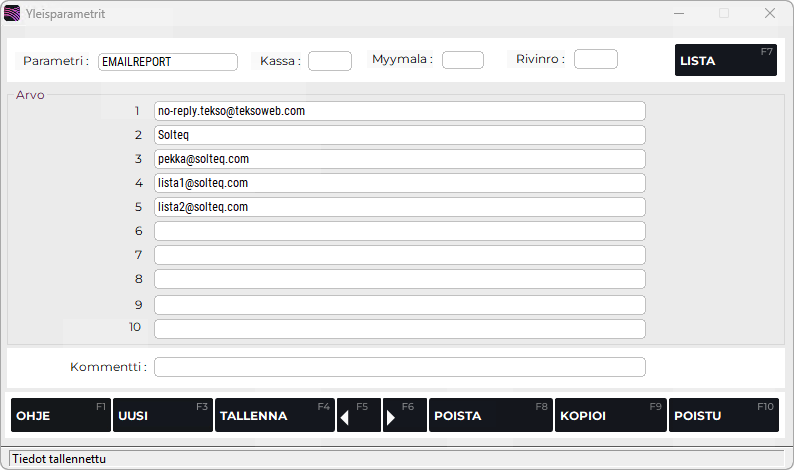Click value field 1 with no-reply.tekso@teksoweb.com

(x=400, y=111)
